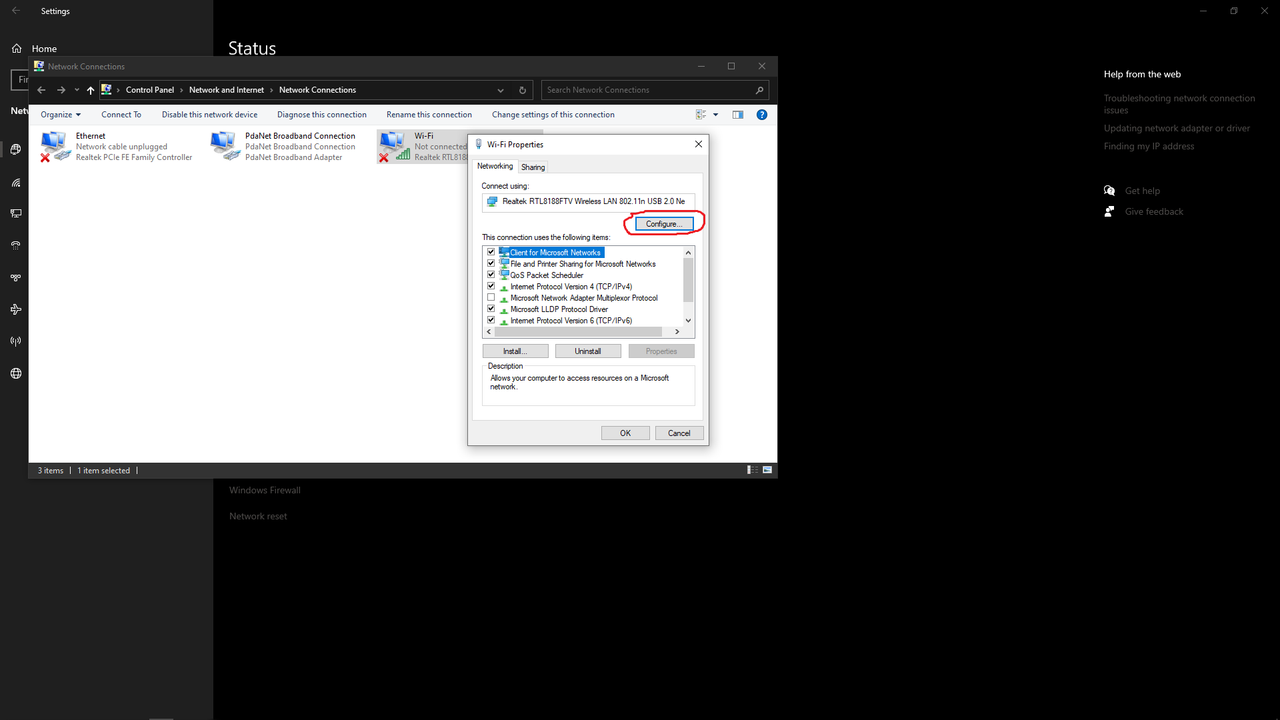The height and width of the screenshot is (720, 1280).
Task: Click Give feedback in Settings
Action: (x=1154, y=212)
